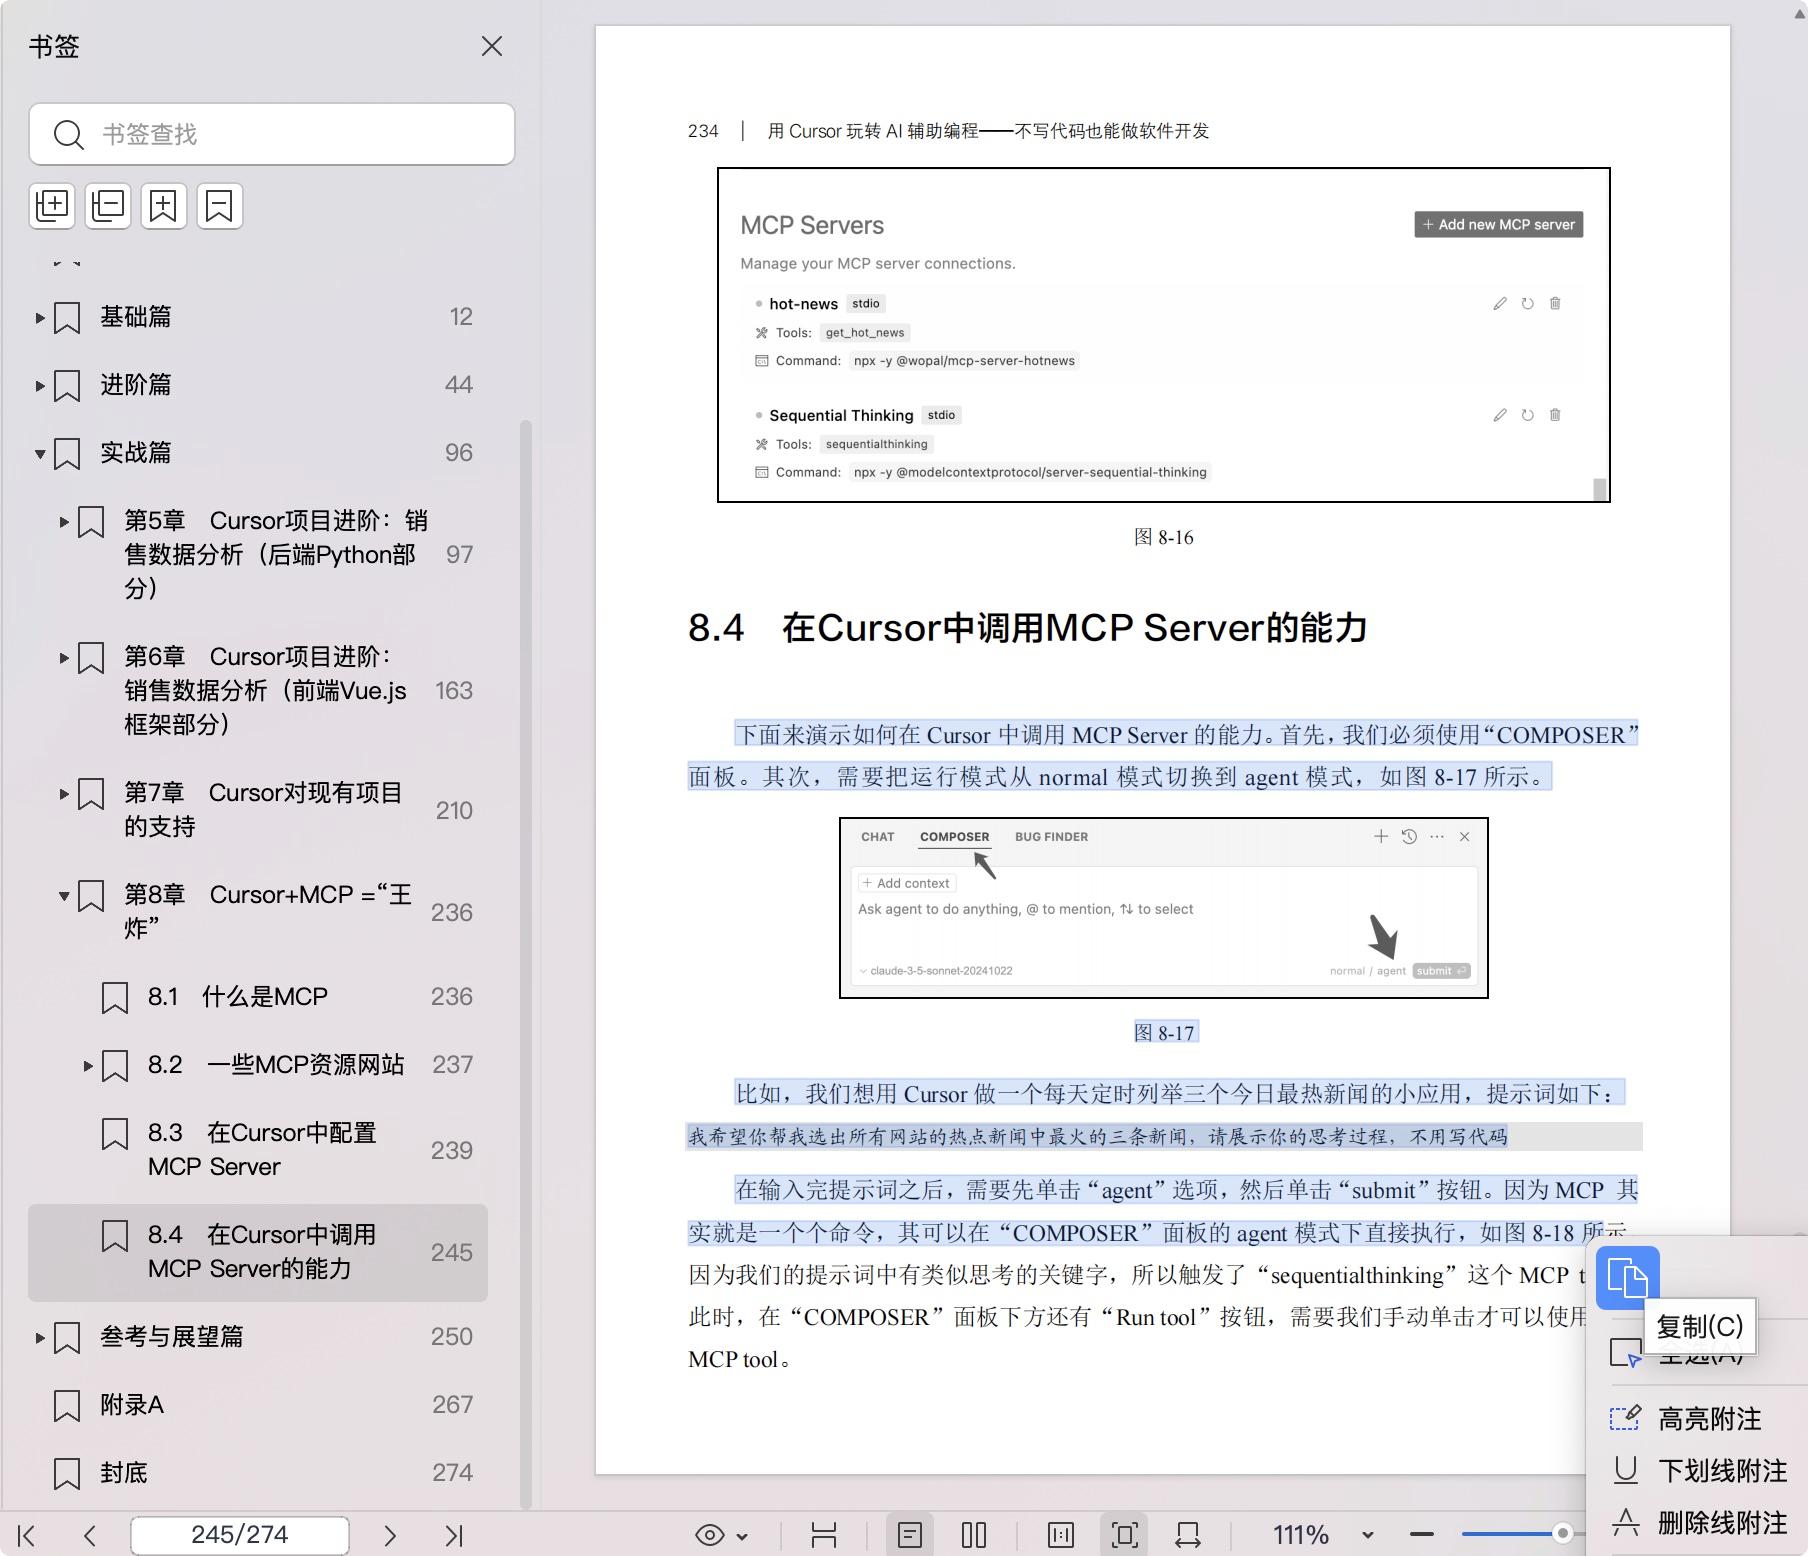Click the fit-height page break icon
1808x1556 pixels.
click(824, 1535)
